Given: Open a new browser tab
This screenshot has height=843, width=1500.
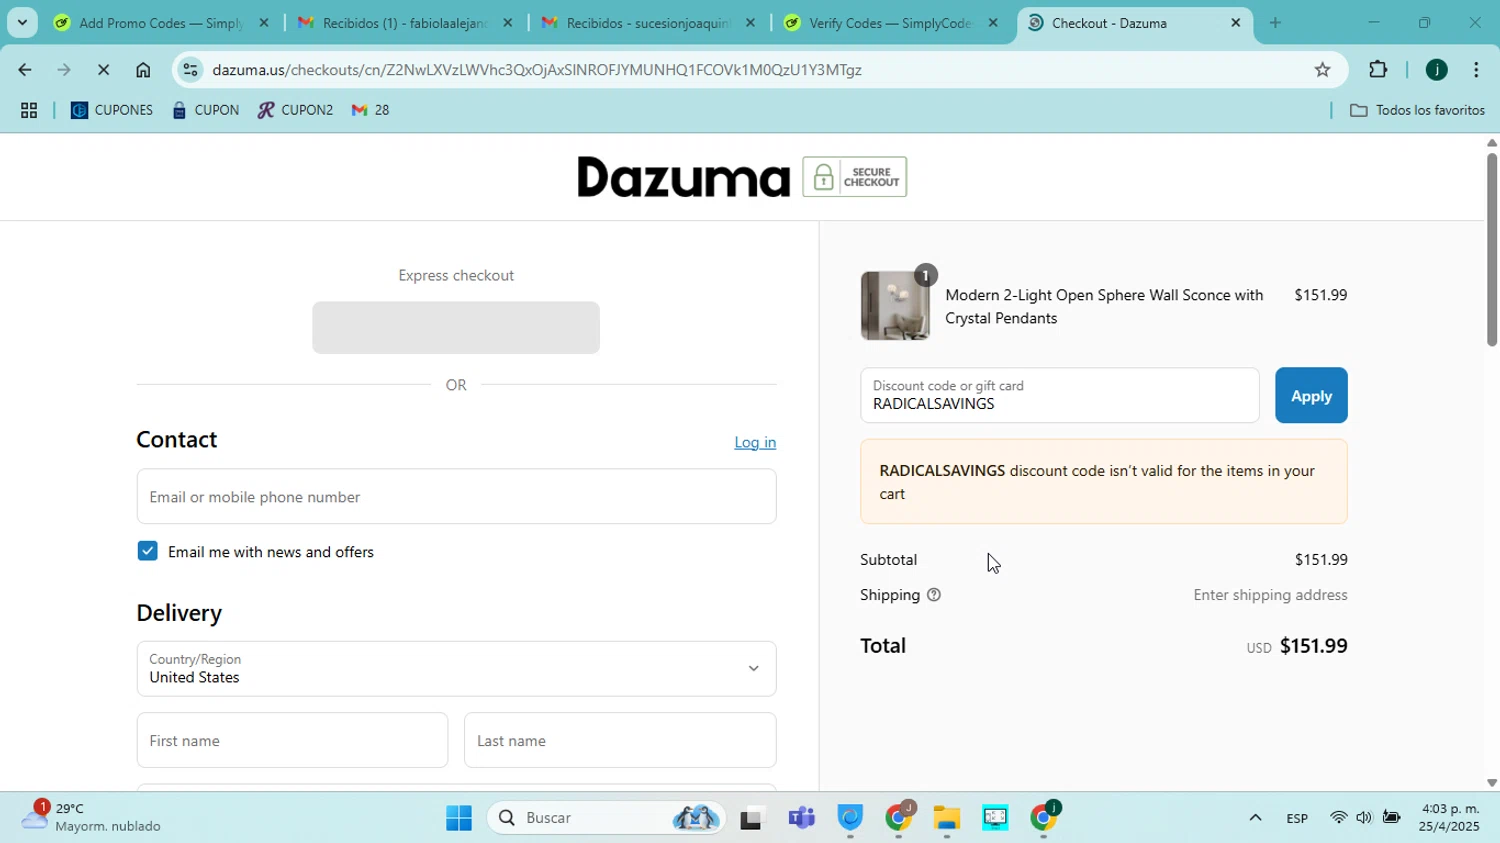Looking at the screenshot, I should (x=1275, y=22).
